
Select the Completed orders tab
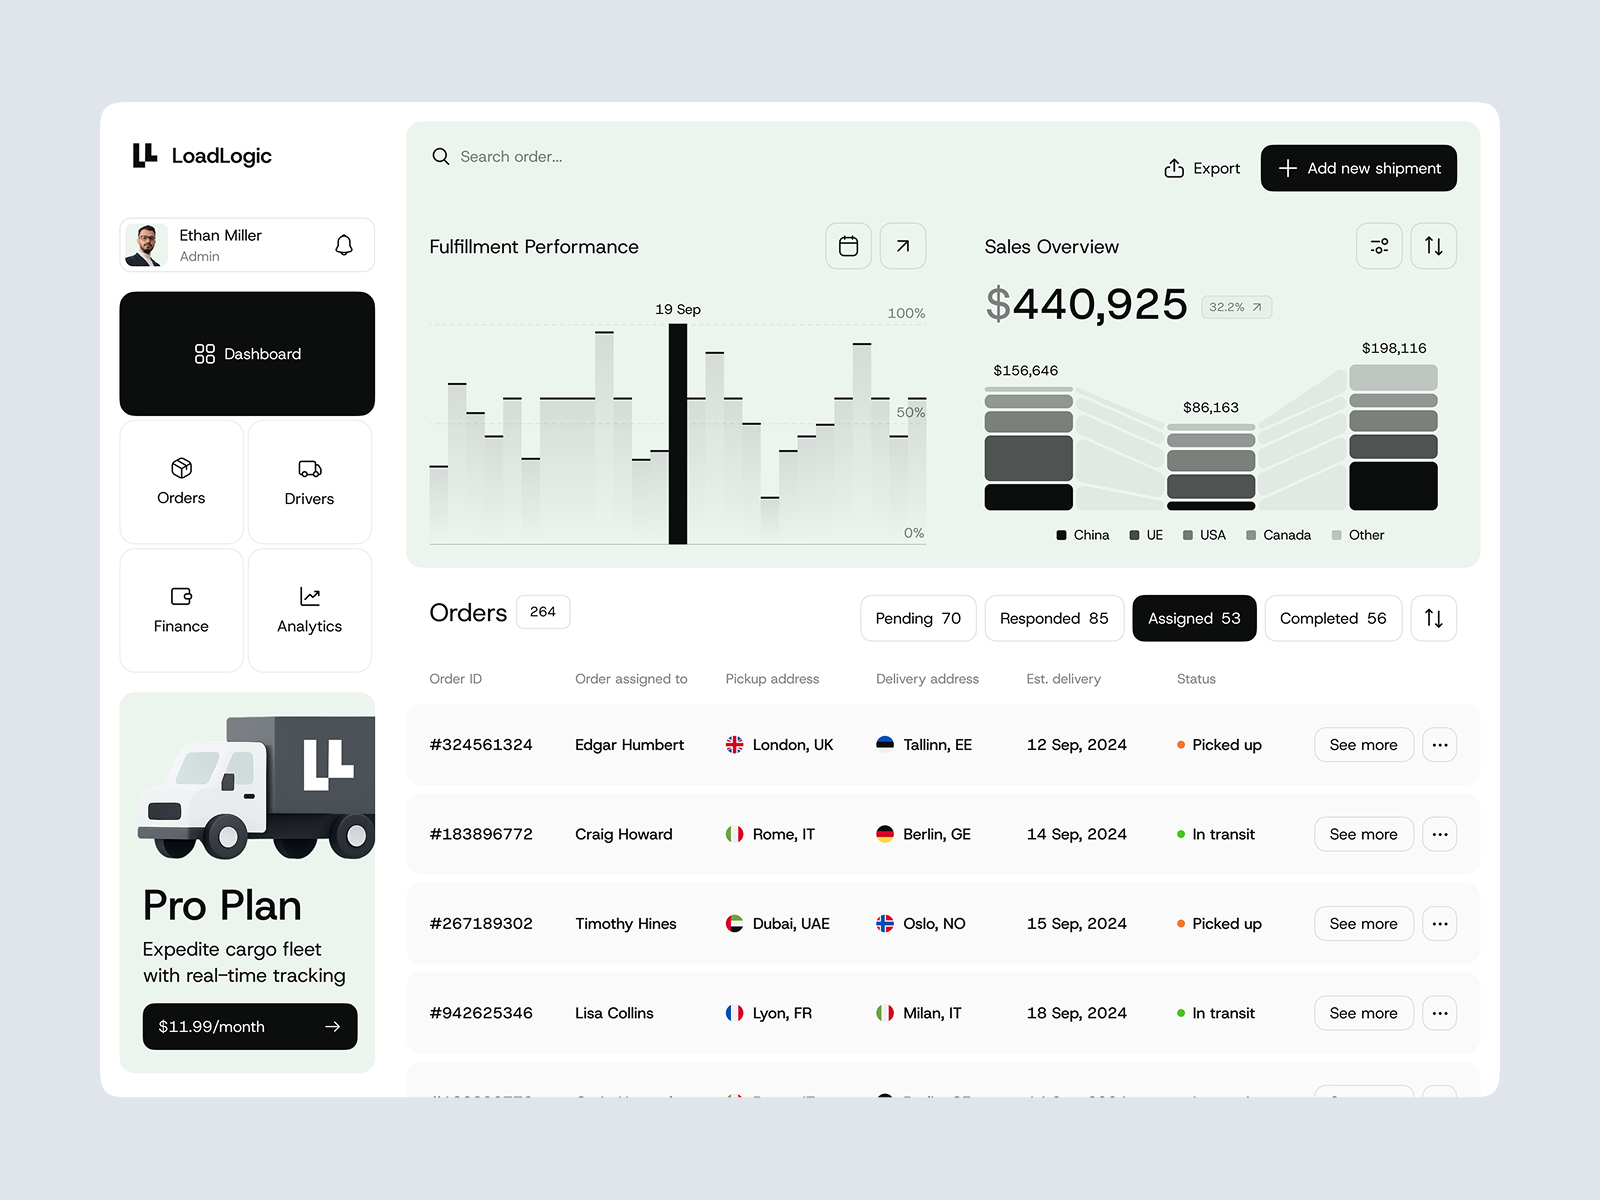tap(1333, 618)
